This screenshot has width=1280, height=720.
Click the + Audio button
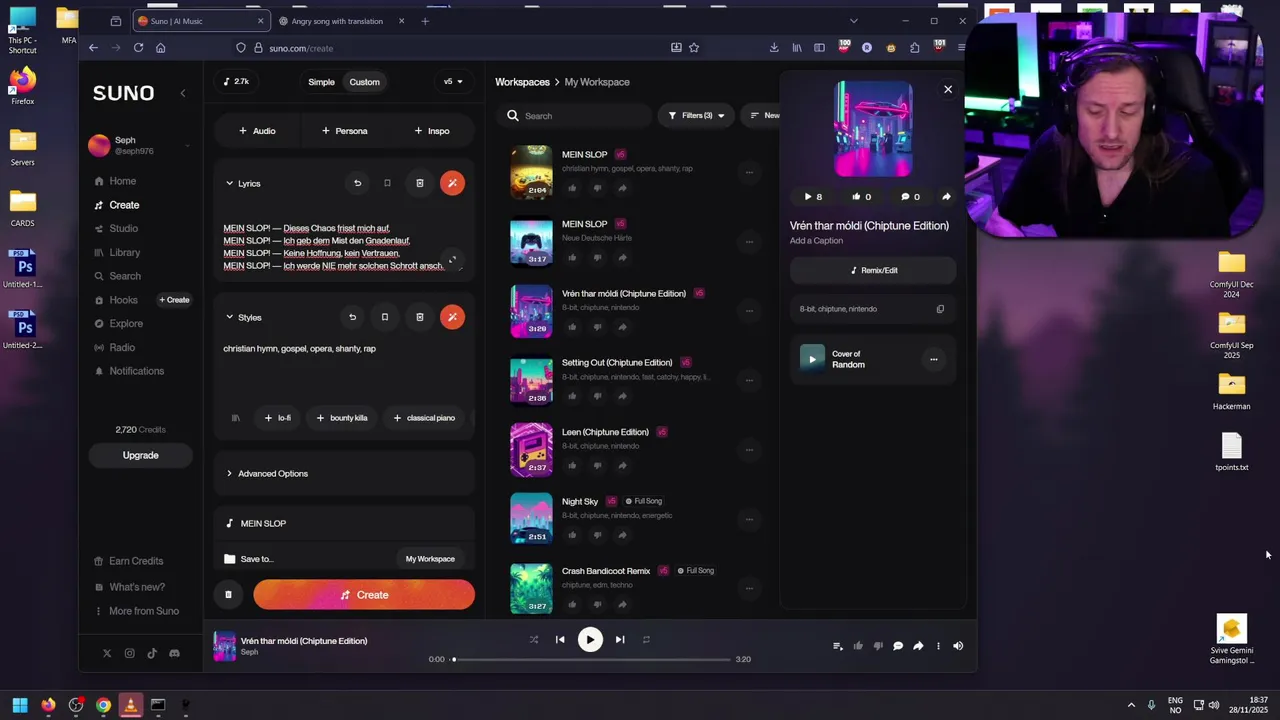pos(257,131)
